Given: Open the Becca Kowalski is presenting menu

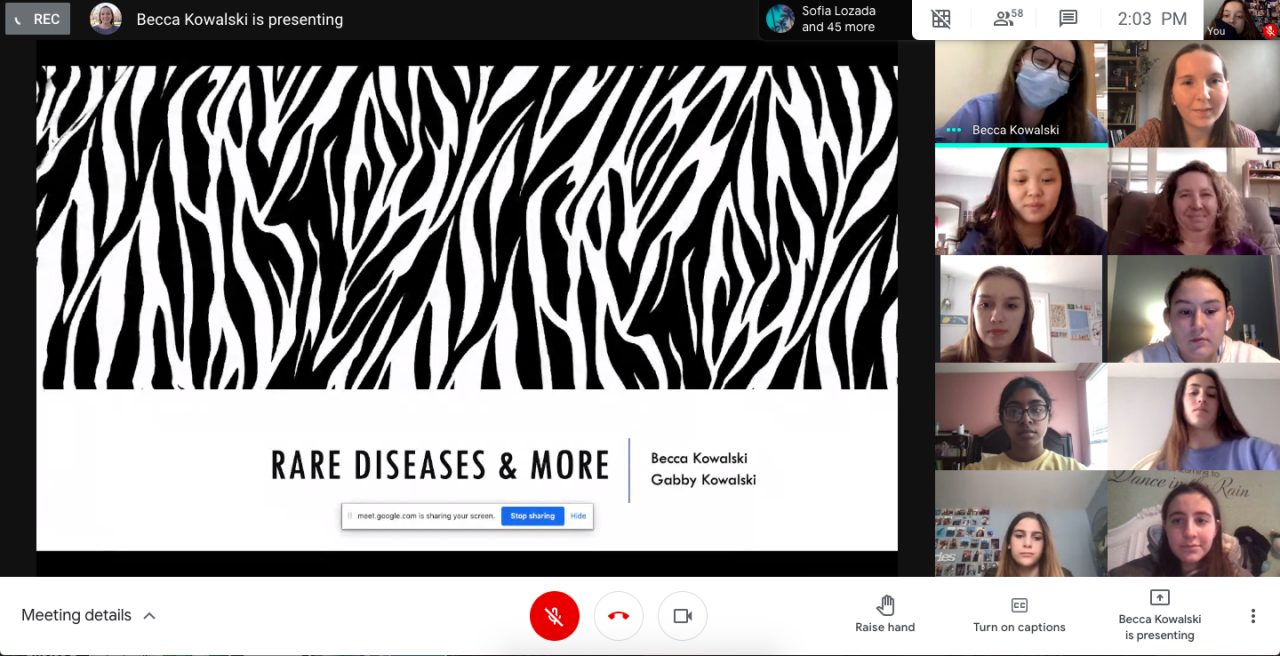Looking at the screenshot, I should 1160,615.
